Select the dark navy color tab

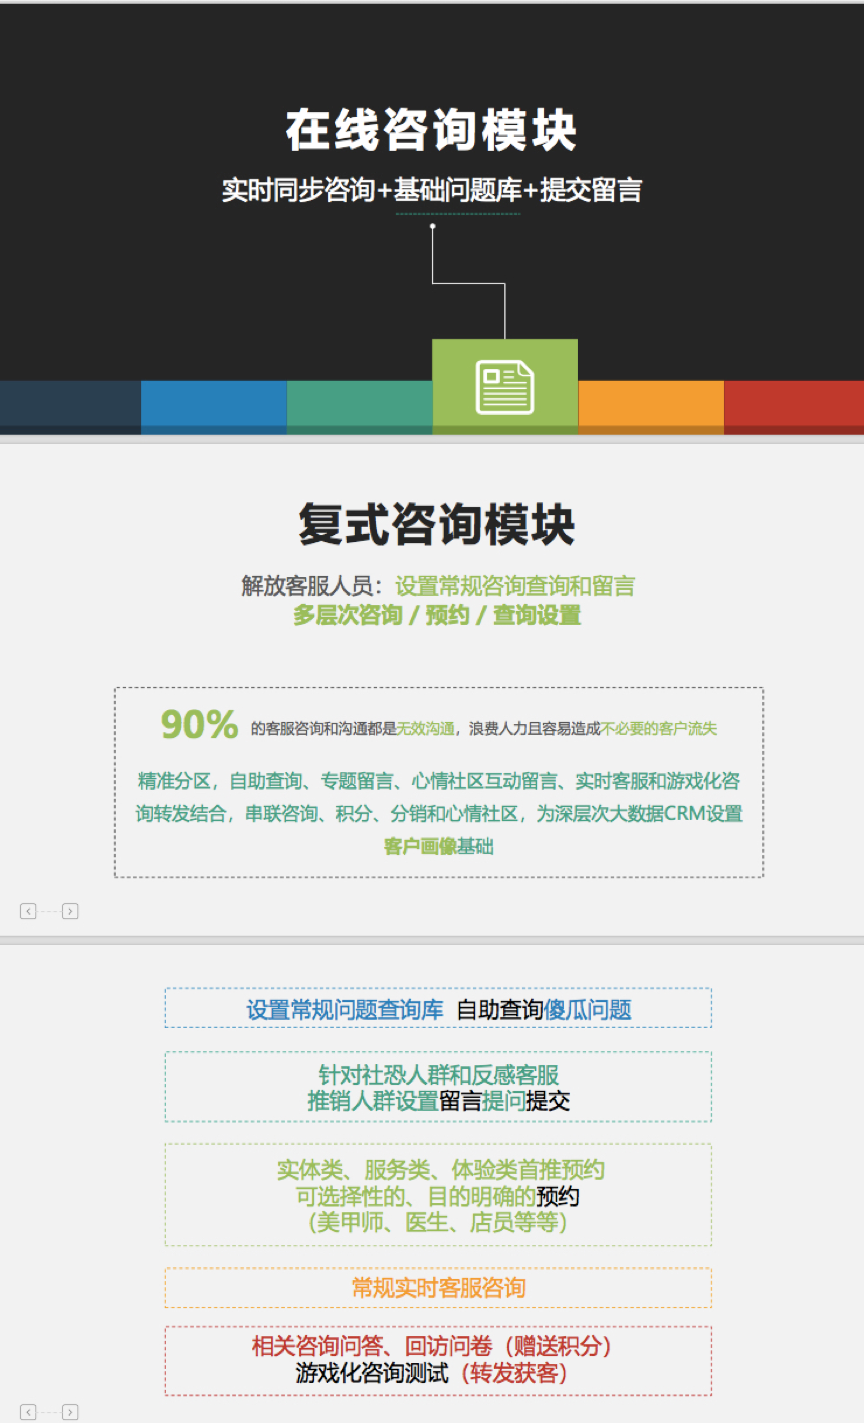tap(70, 407)
